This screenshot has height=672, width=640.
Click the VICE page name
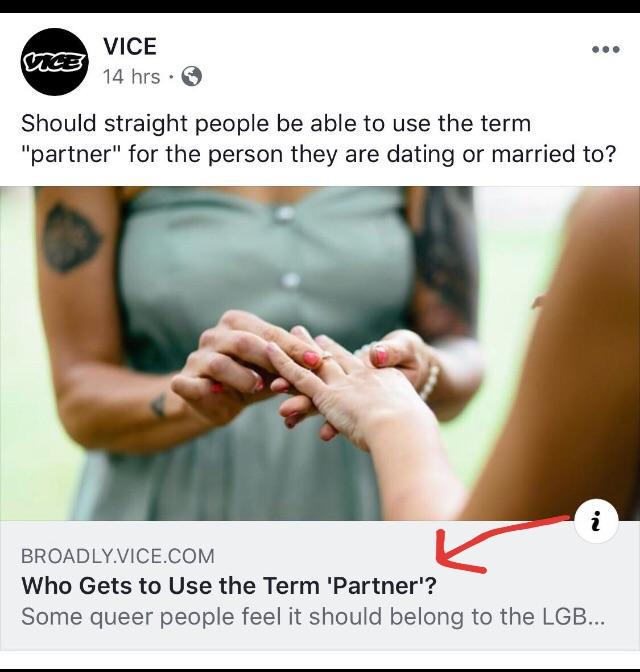(130, 46)
